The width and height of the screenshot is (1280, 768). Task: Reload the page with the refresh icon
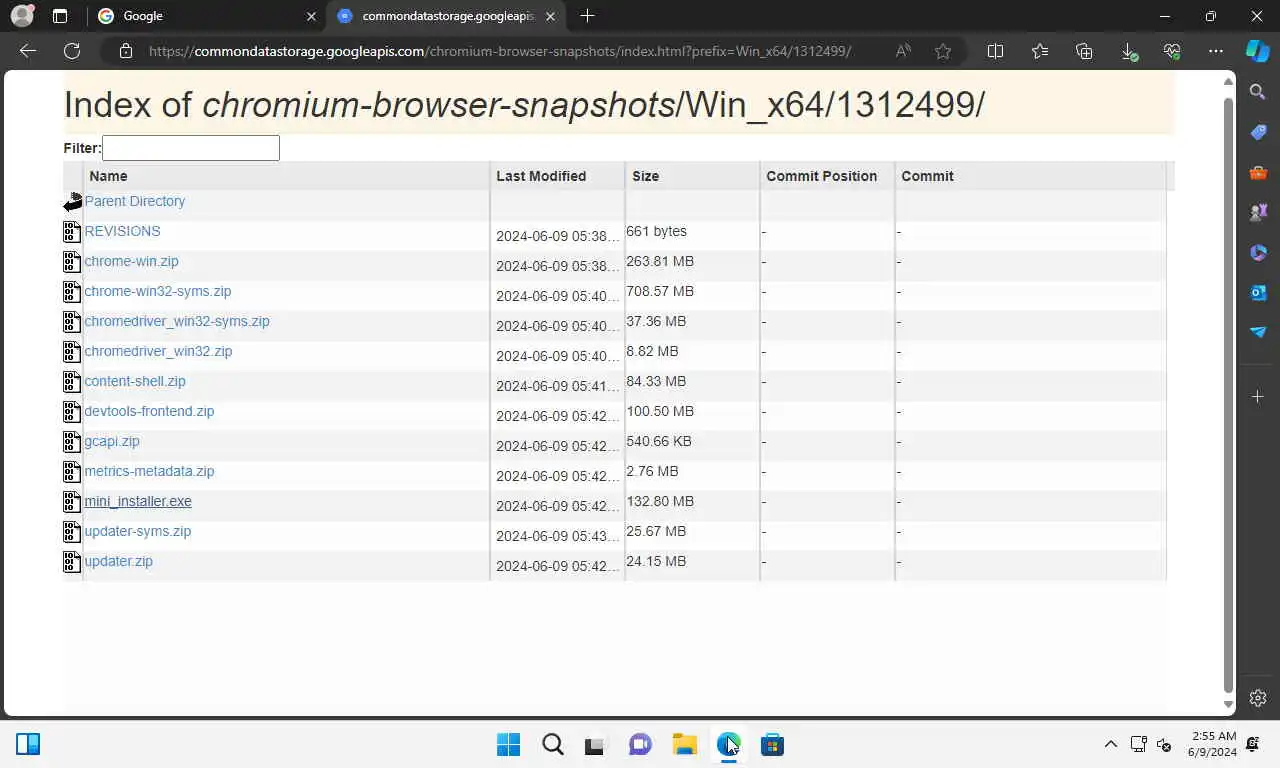point(72,51)
